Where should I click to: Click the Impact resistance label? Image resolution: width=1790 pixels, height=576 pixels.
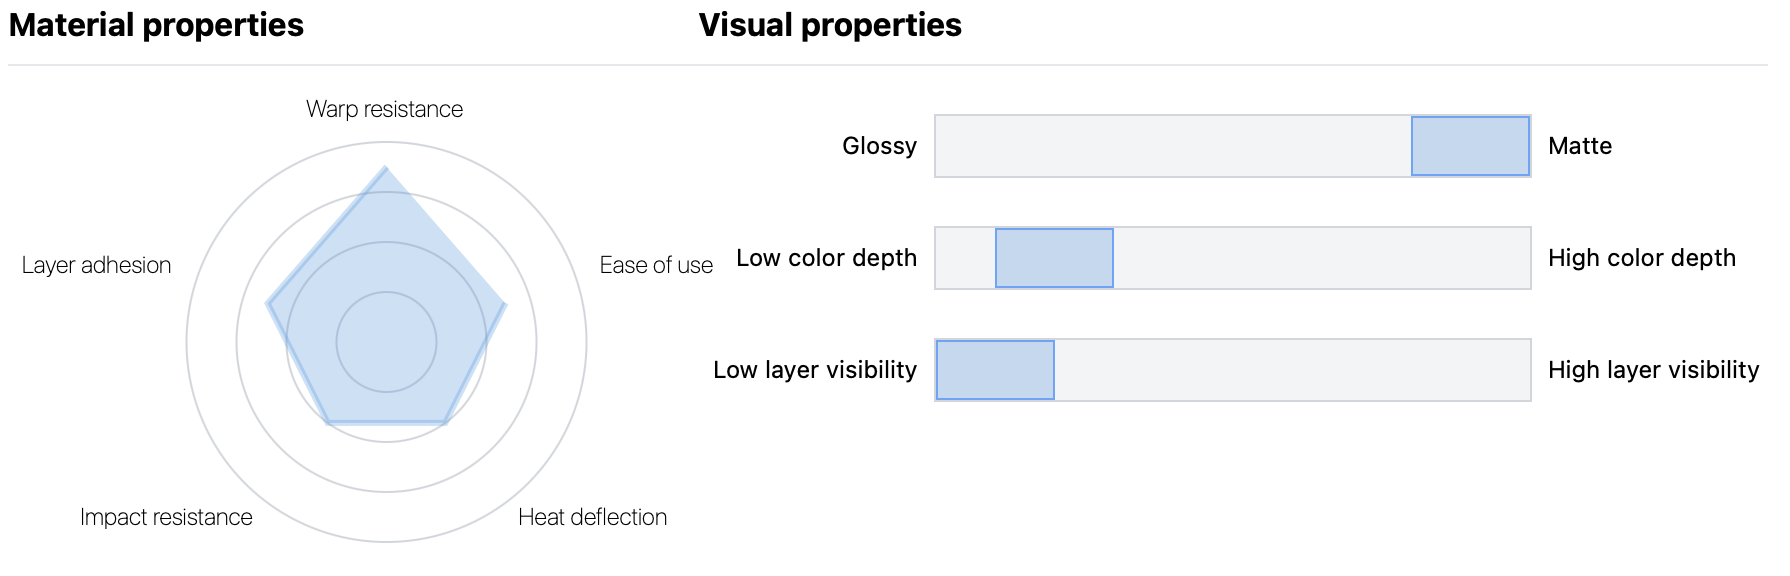pos(166,517)
